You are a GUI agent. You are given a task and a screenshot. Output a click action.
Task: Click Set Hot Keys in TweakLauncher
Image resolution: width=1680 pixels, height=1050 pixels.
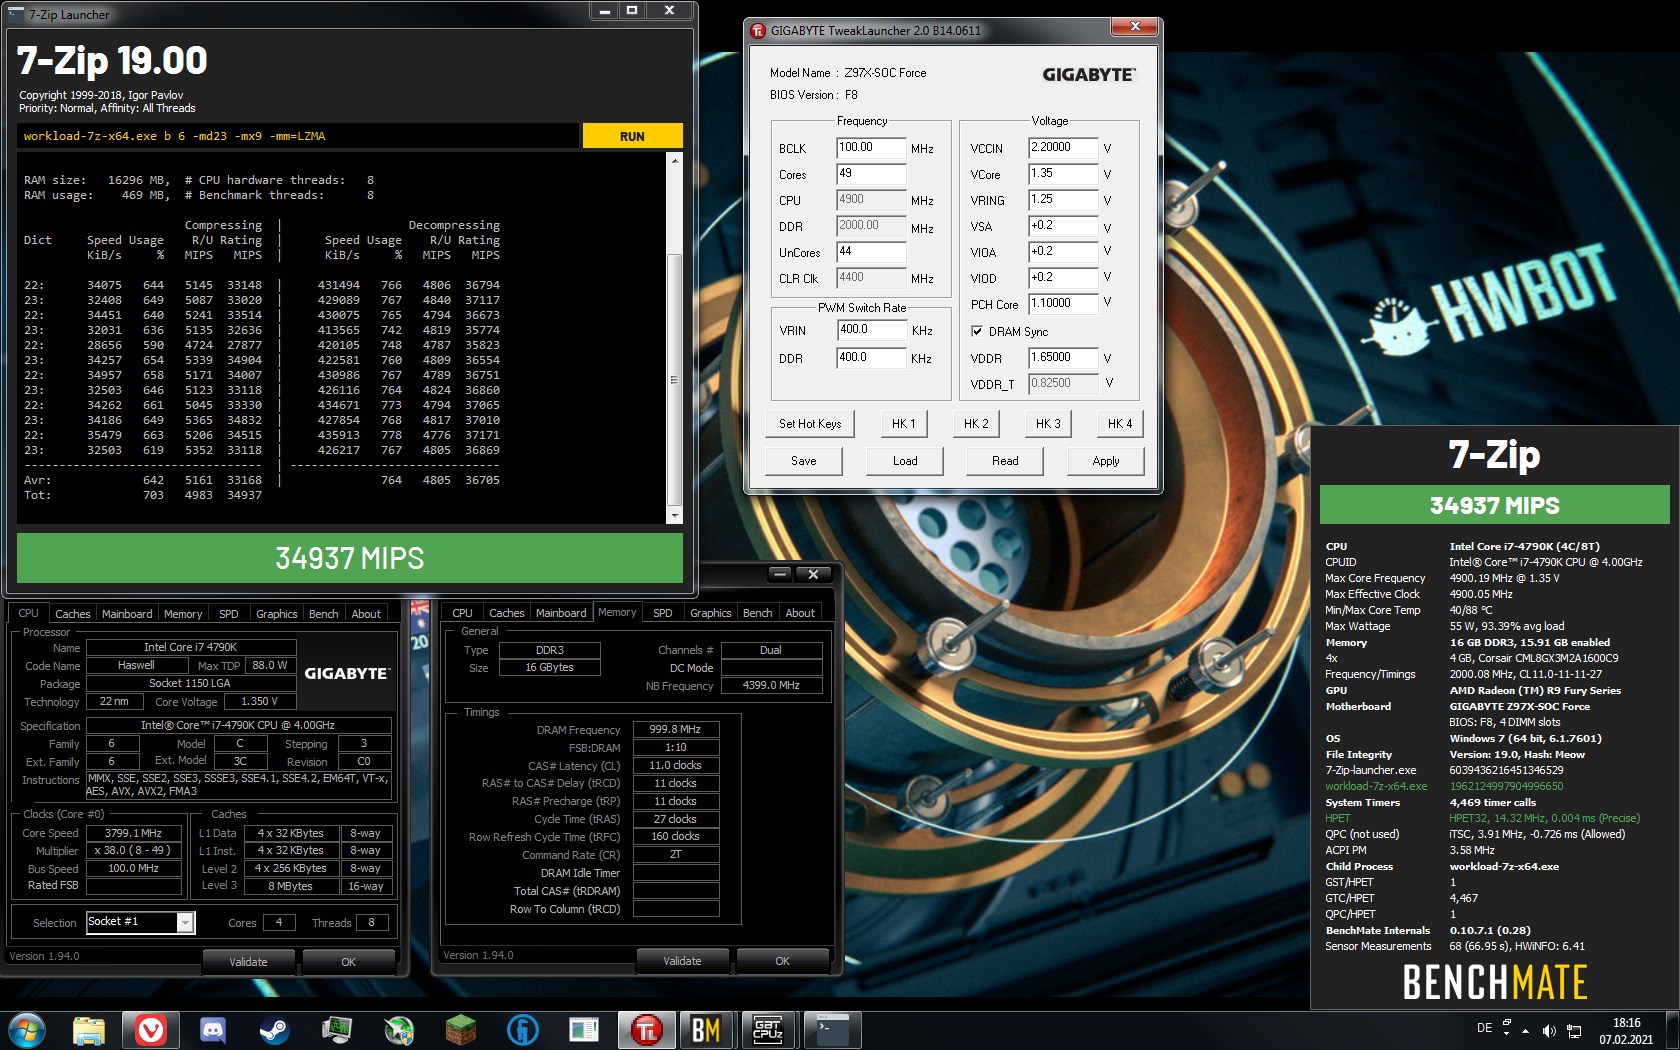click(810, 424)
